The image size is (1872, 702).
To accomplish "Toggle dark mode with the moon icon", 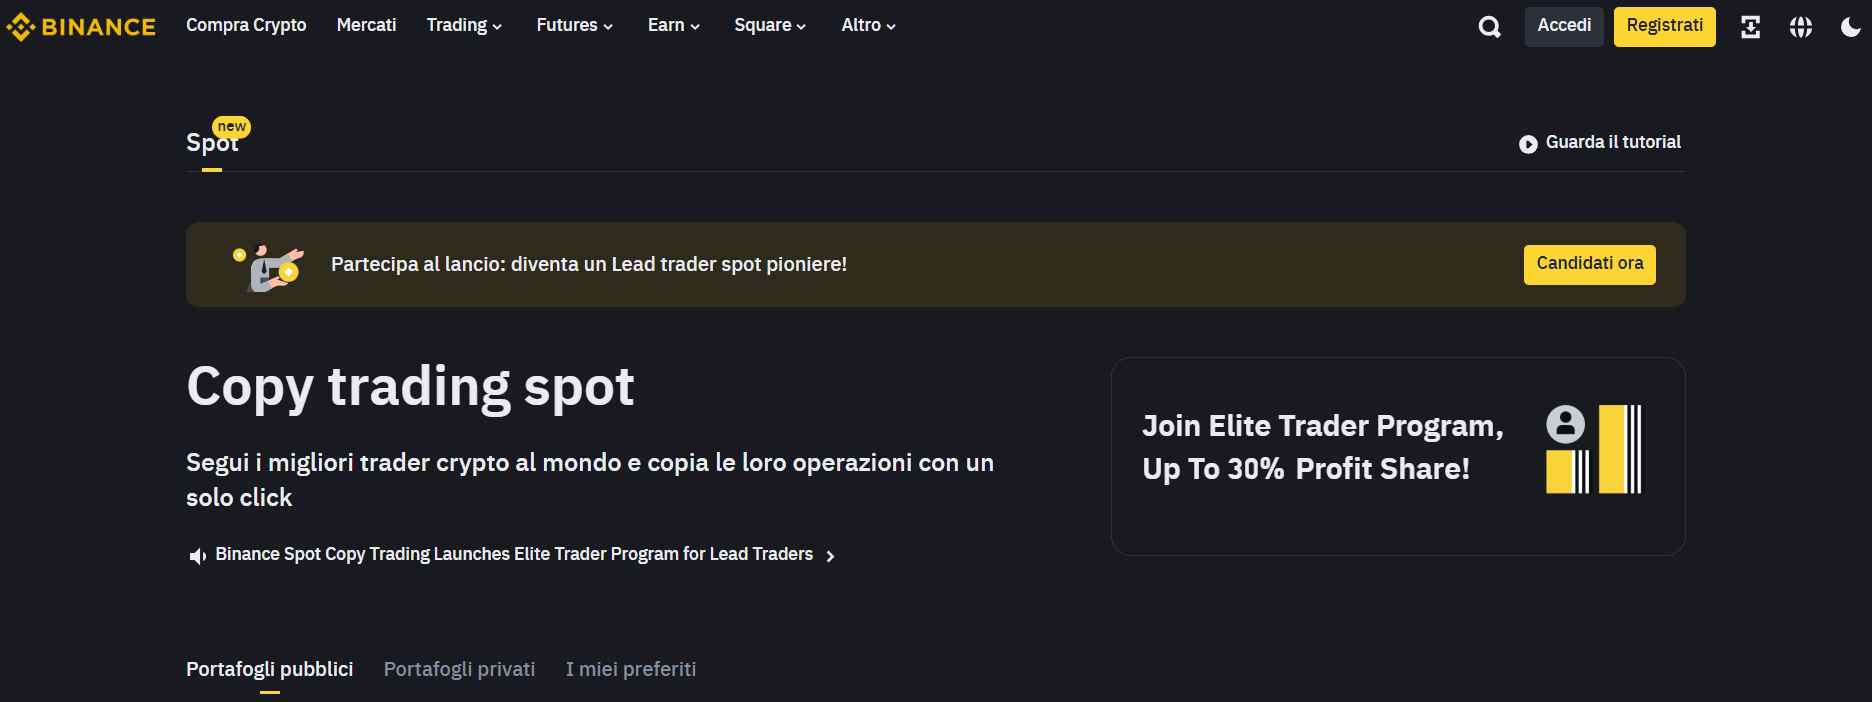I will [1849, 27].
